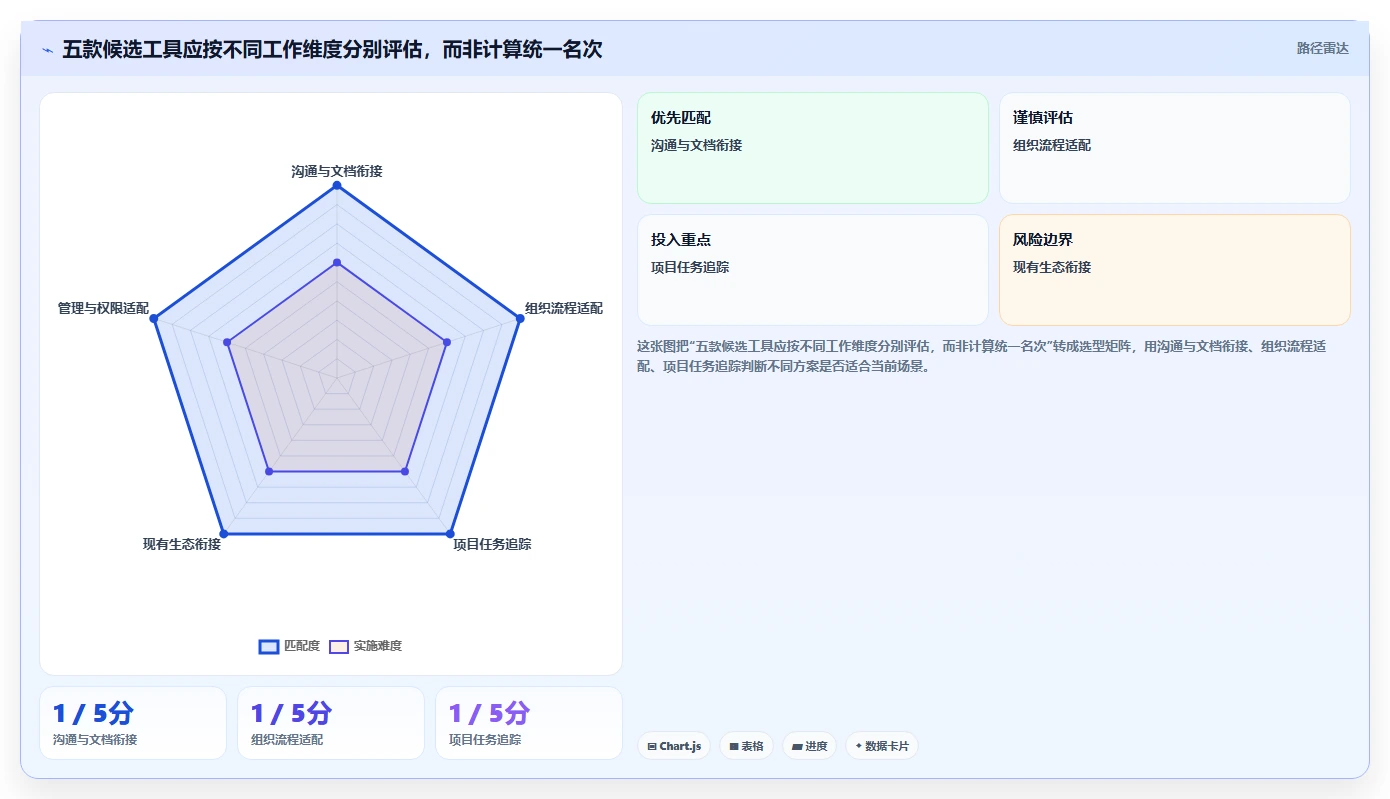
Task: Click 沟通与文档衔接 text in 优先匹配 card
Action: [696, 145]
